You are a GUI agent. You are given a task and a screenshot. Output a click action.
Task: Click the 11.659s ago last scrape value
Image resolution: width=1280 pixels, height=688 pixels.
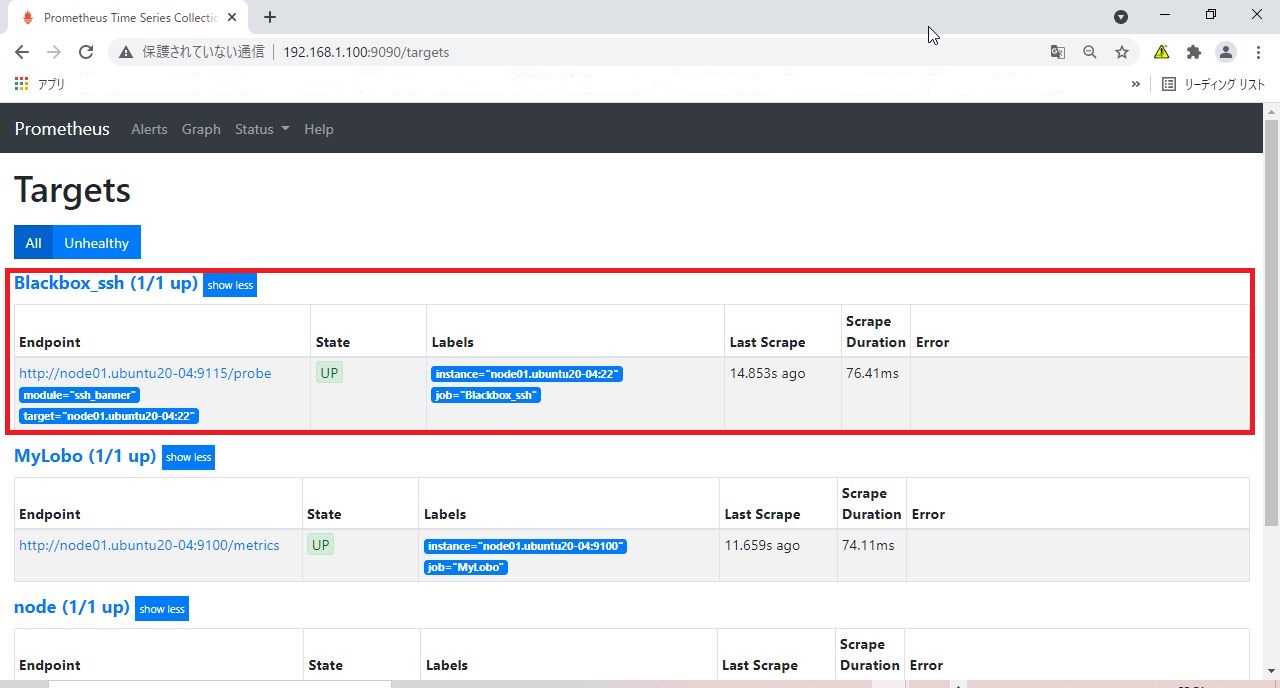click(x=762, y=545)
